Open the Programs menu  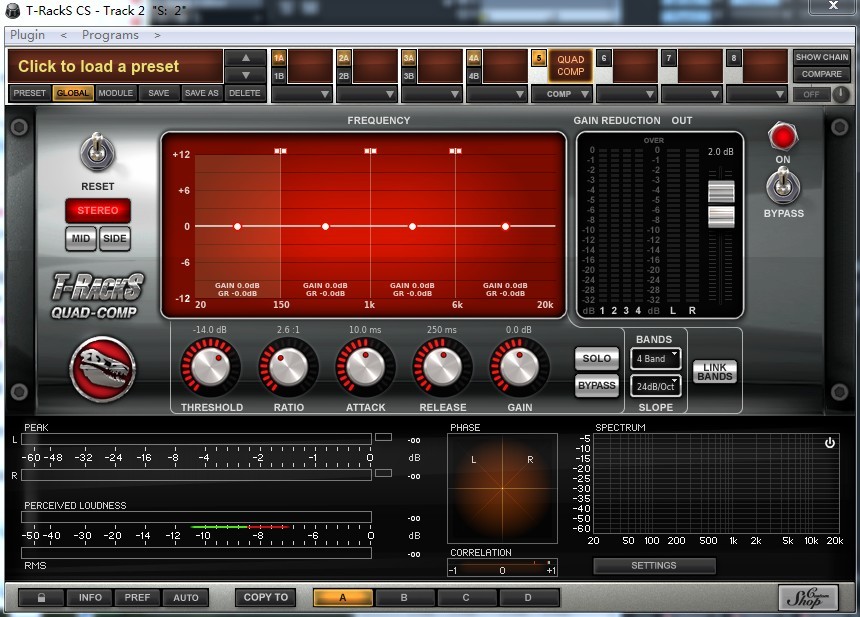(x=110, y=35)
